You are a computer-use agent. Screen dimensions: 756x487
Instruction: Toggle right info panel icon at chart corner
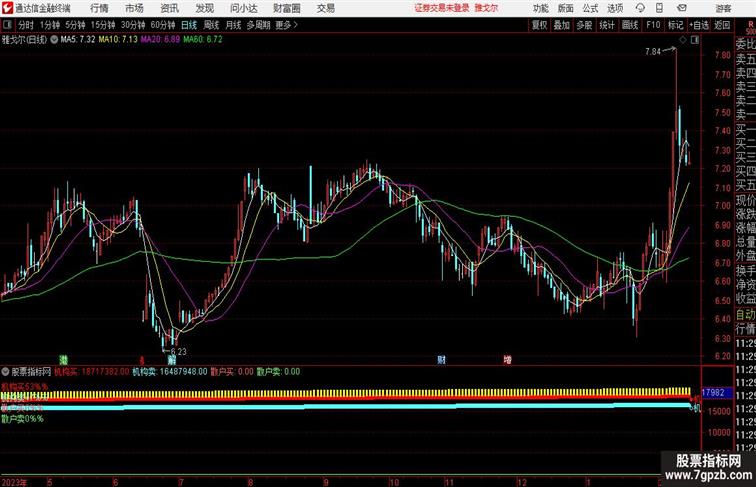[695, 40]
